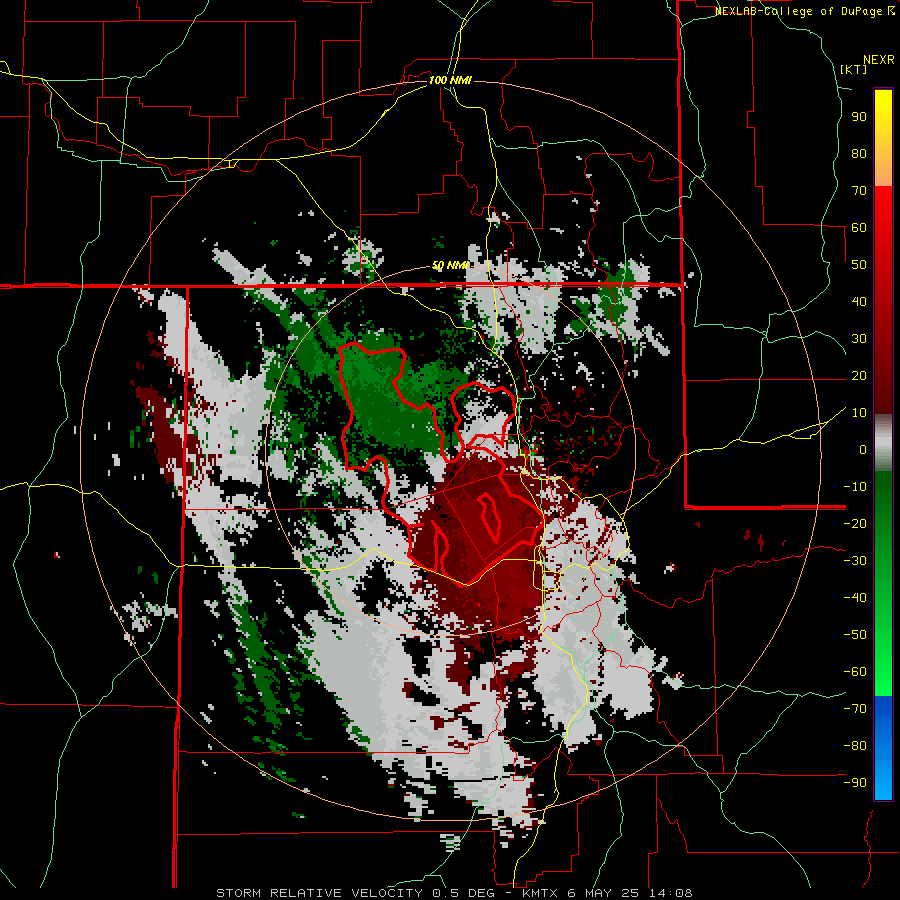
Task: Click the -50 value on the velocity scale
Action: coord(855,635)
